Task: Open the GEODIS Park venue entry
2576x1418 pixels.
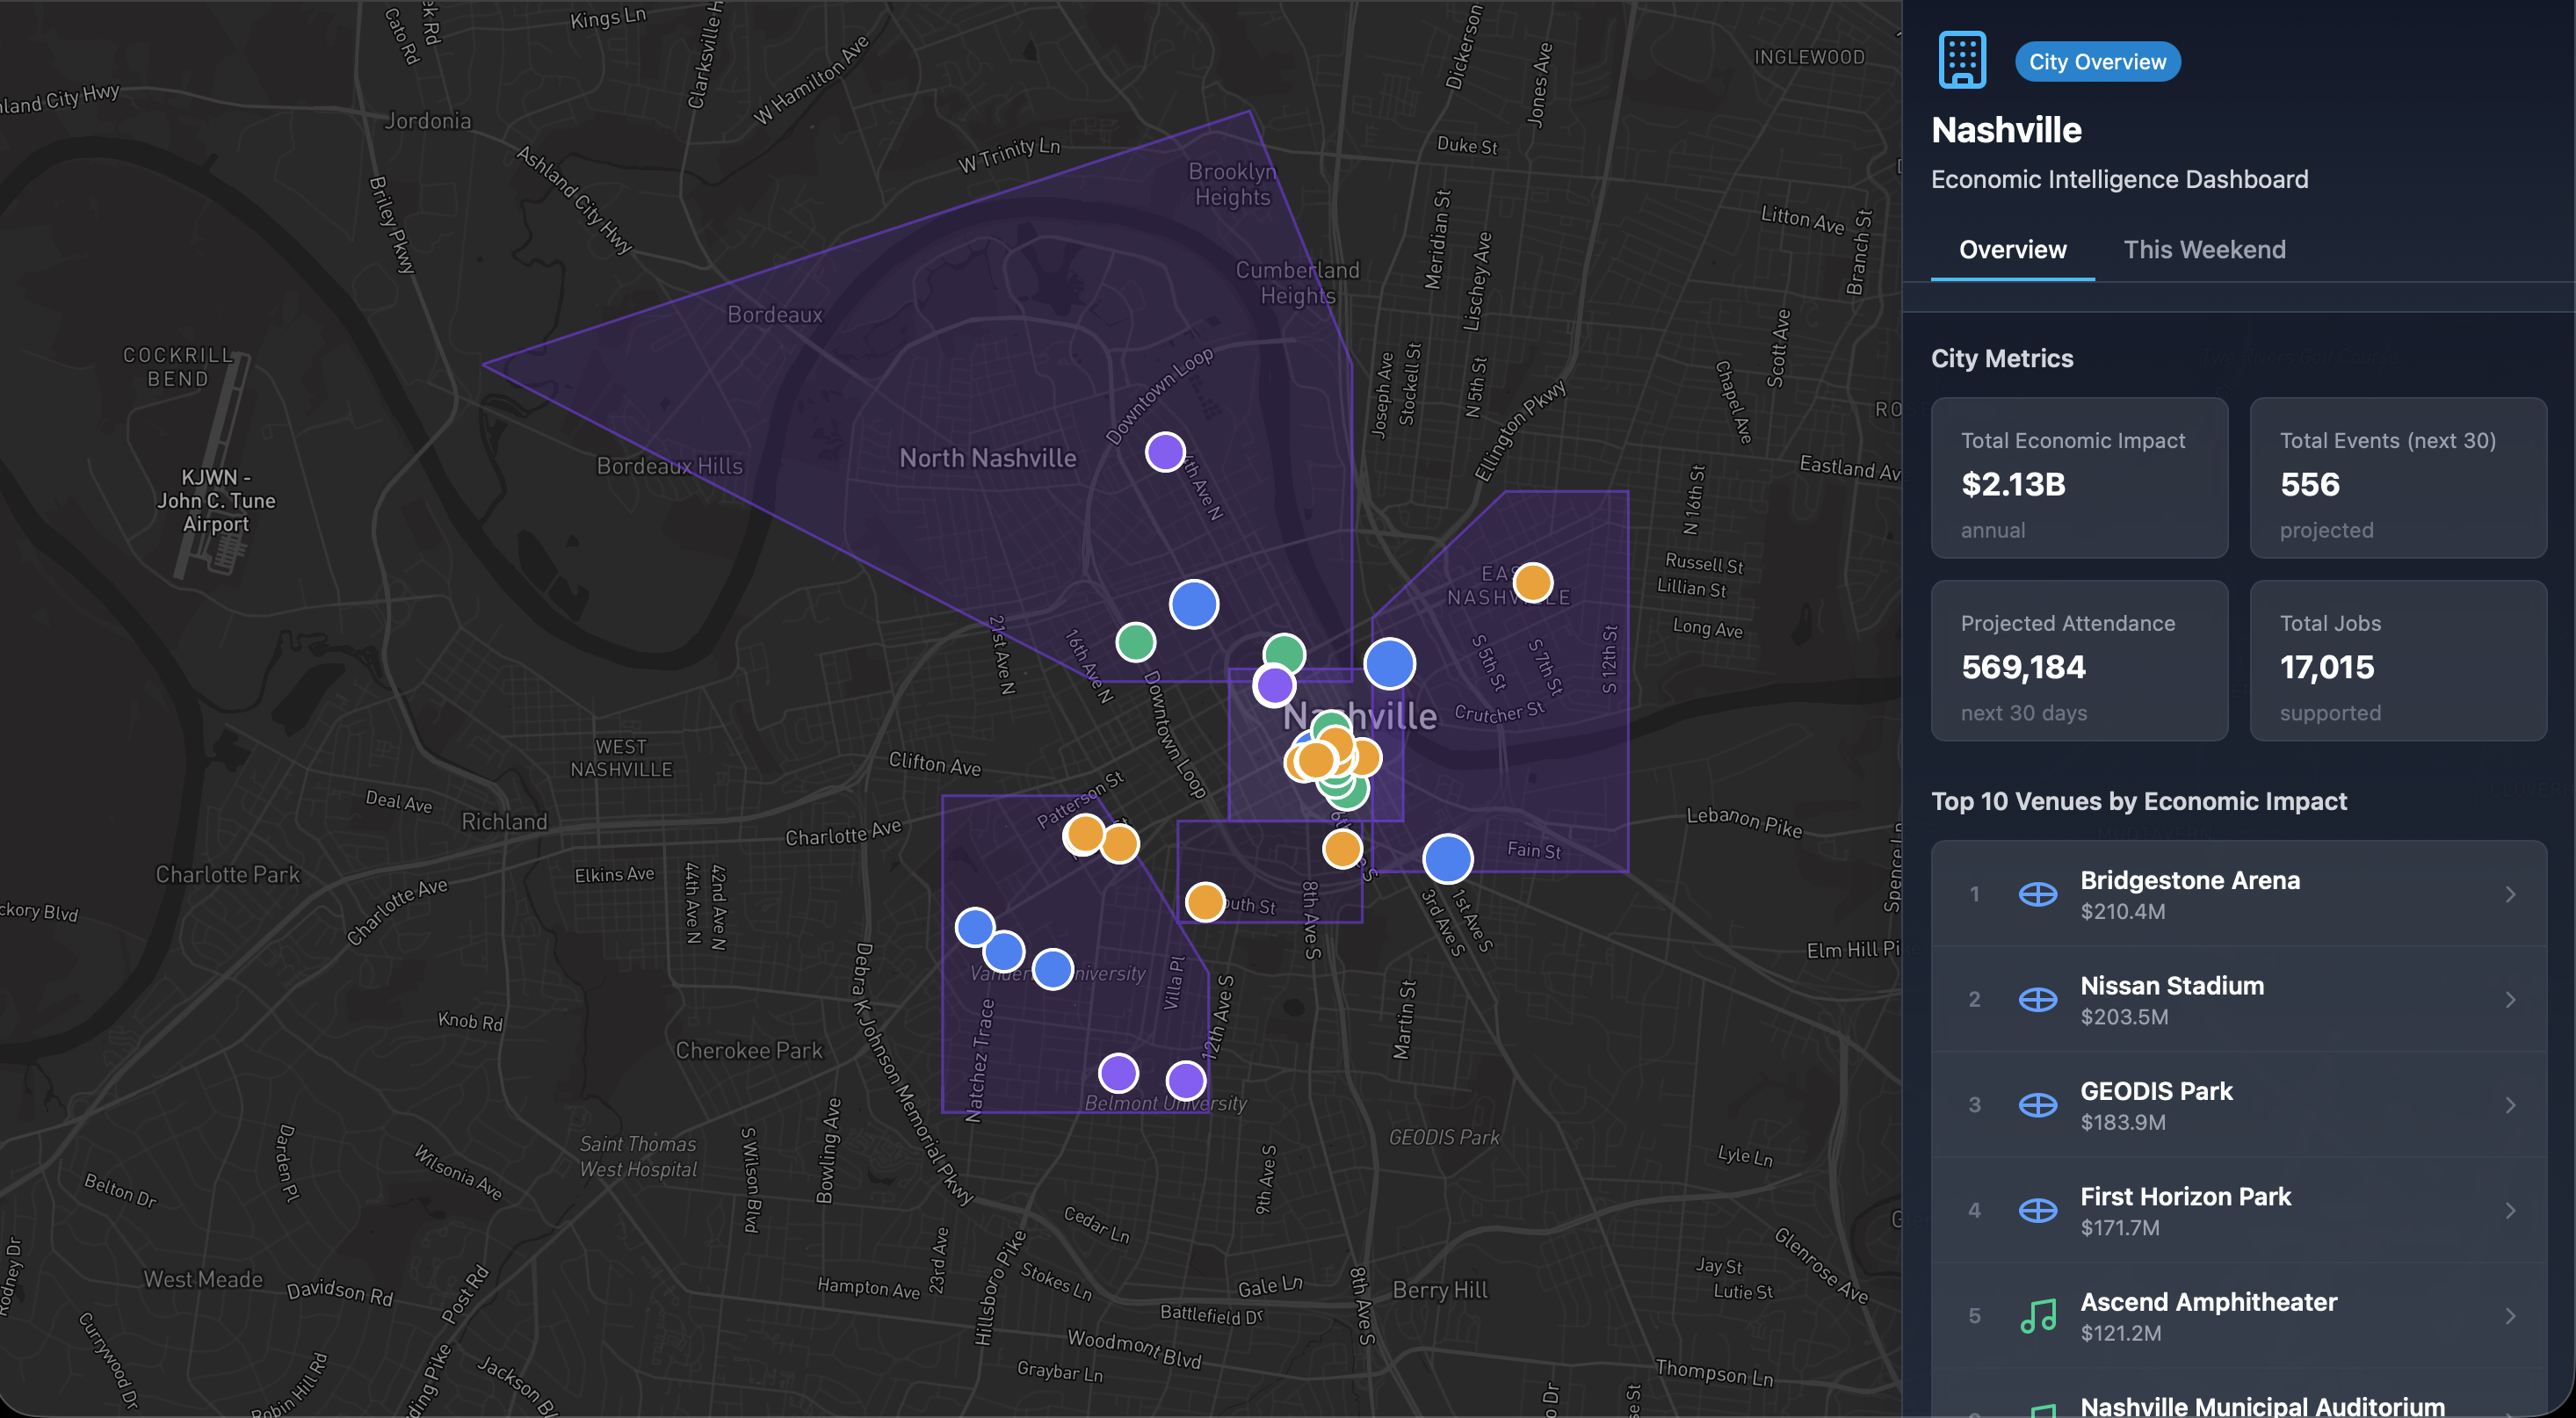Action: pyautogui.click(x=2240, y=1105)
